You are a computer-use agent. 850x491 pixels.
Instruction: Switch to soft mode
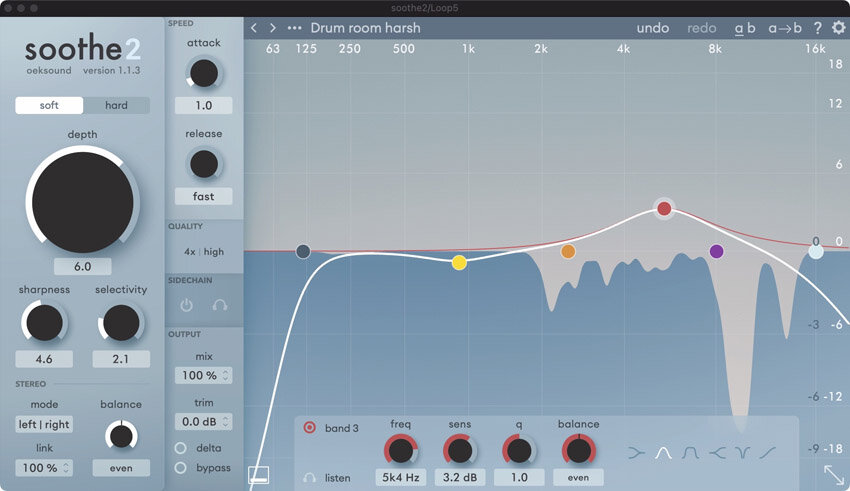pyautogui.click(x=49, y=105)
